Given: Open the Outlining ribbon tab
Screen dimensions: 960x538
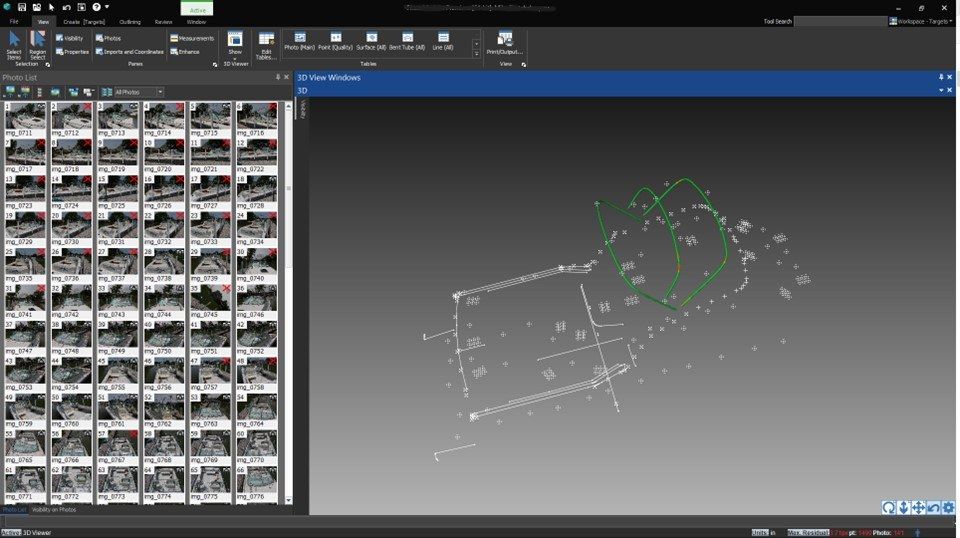Looking at the screenshot, I should (130, 21).
